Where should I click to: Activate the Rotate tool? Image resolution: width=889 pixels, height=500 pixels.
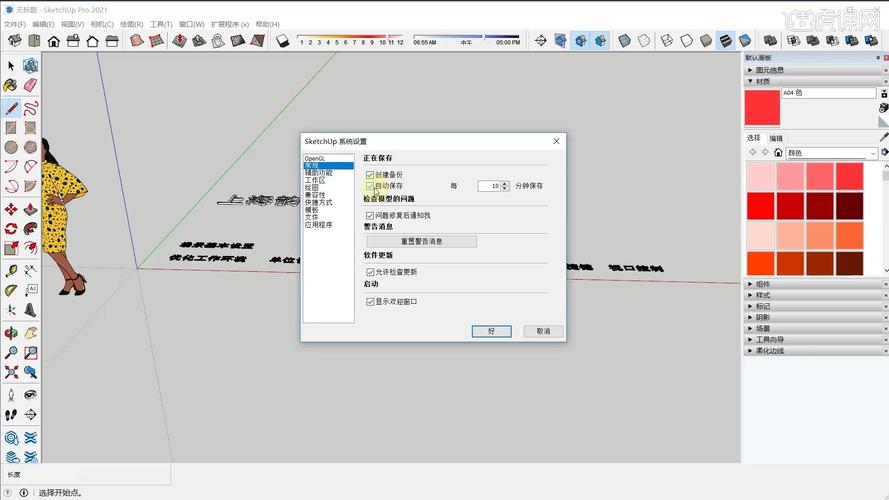(x=11, y=228)
